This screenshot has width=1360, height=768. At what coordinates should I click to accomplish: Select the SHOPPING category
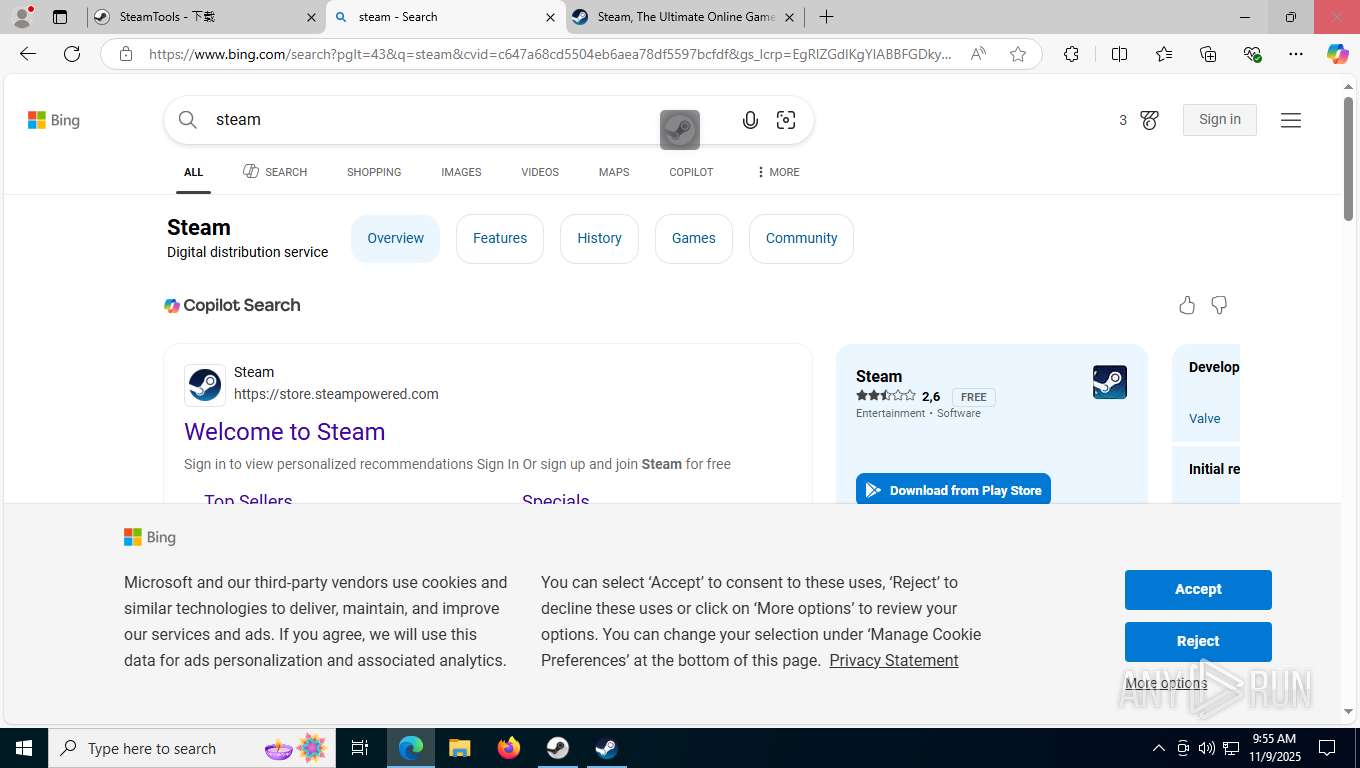(x=374, y=172)
